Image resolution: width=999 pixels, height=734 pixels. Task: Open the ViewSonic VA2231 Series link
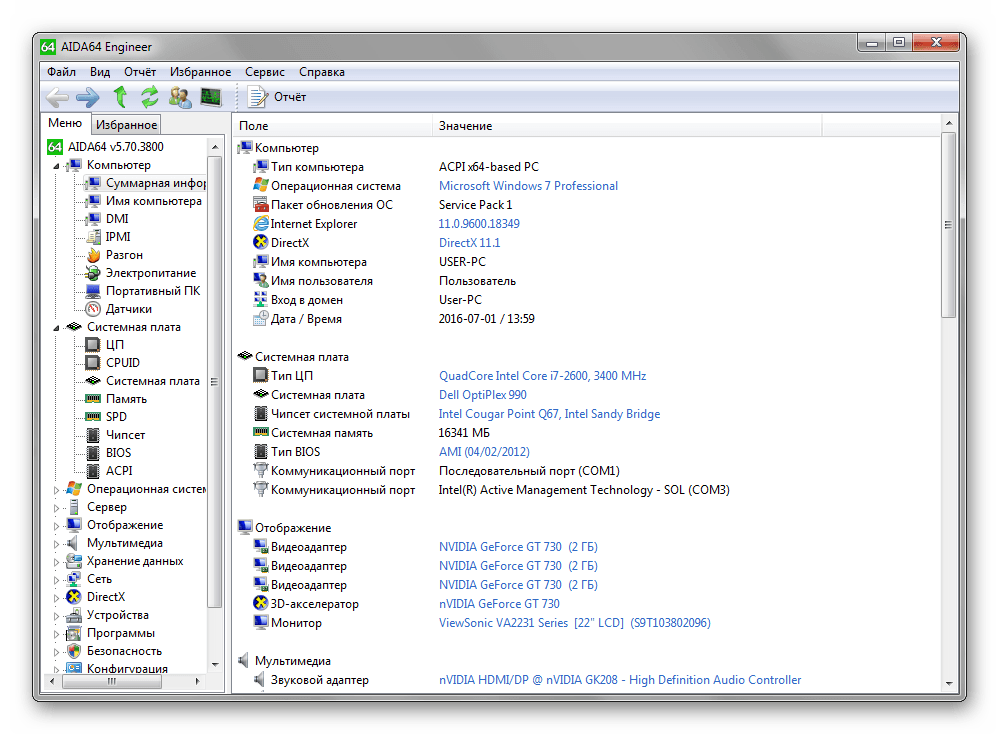point(575,623)
